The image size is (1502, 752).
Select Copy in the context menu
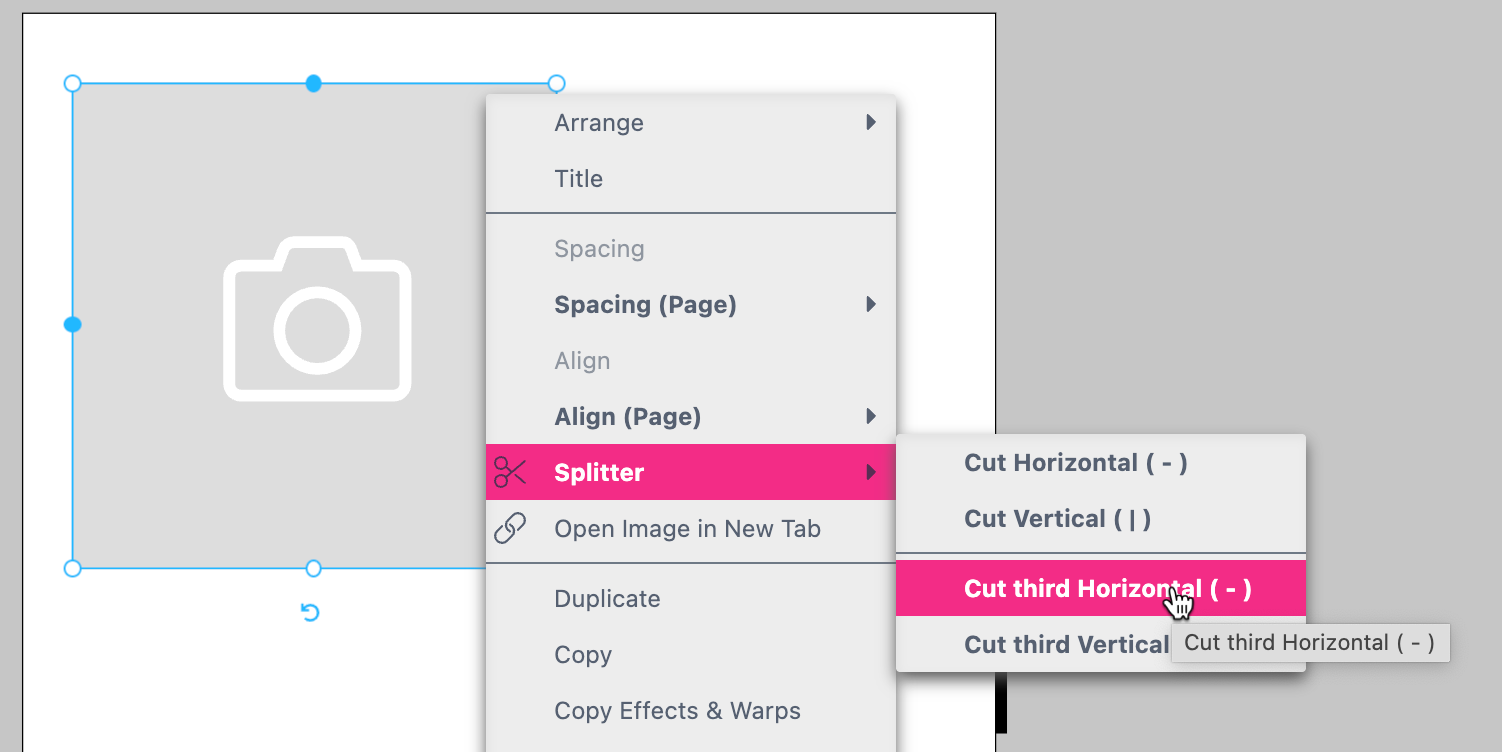[x=583, y=654]
